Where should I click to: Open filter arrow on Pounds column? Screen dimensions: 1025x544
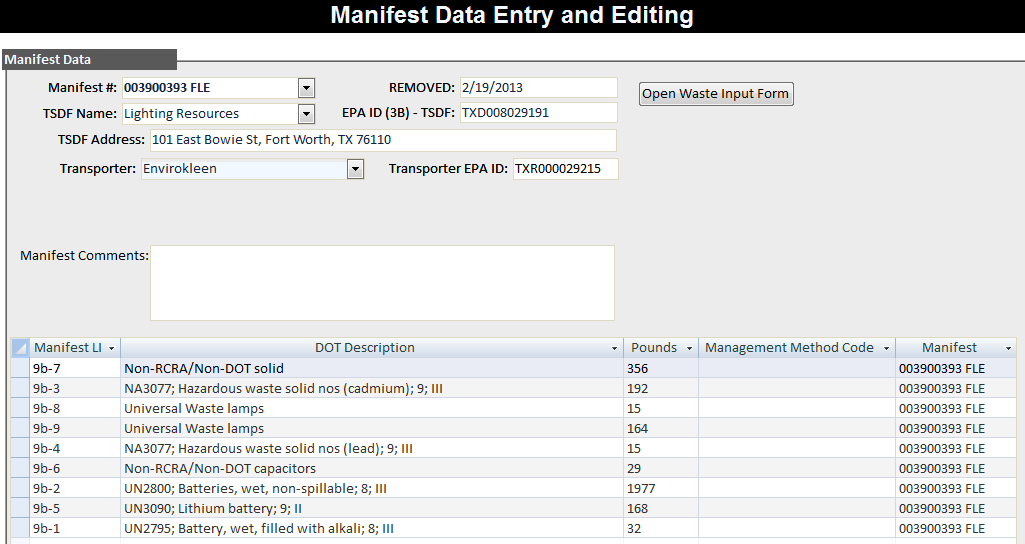point(689,348)
